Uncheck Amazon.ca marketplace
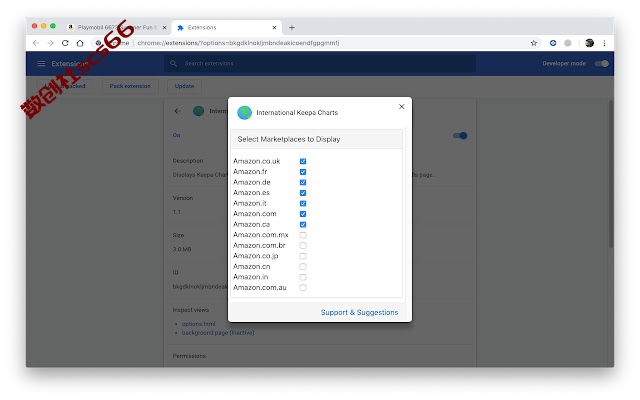This screenshot has width=640, height=400. 303,224
